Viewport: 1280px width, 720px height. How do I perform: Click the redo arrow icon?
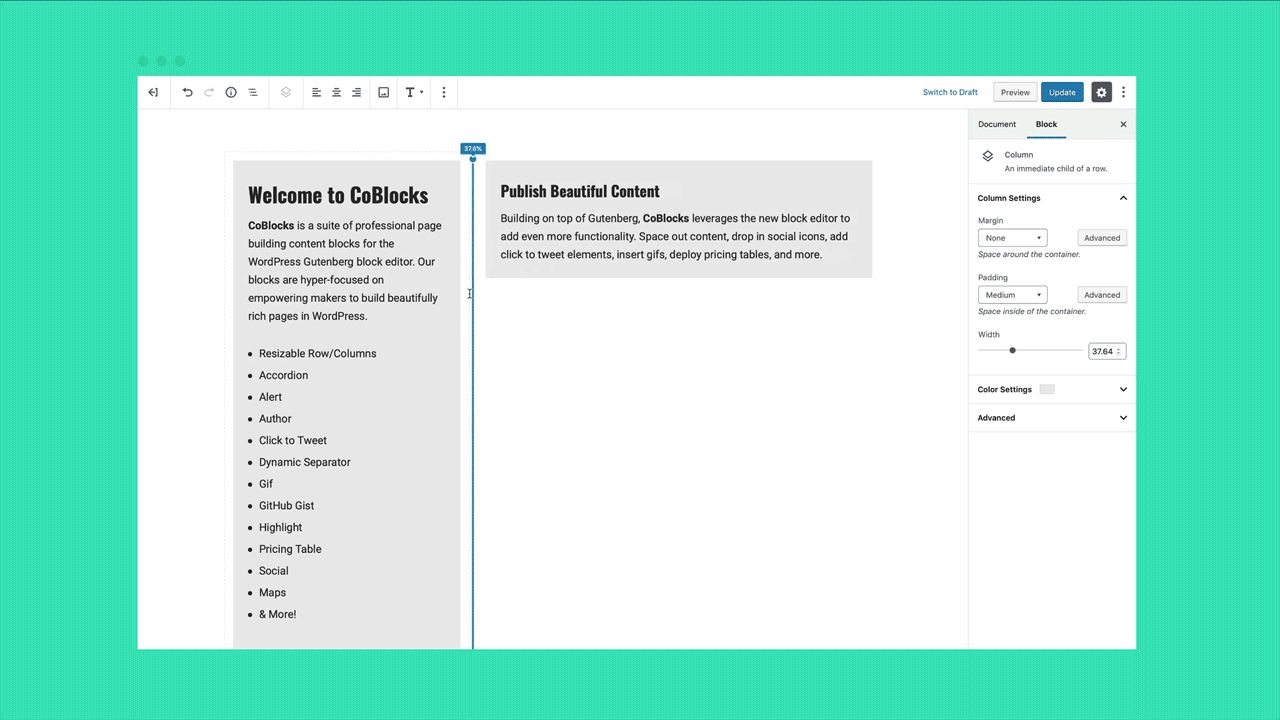tap(209, 92)
